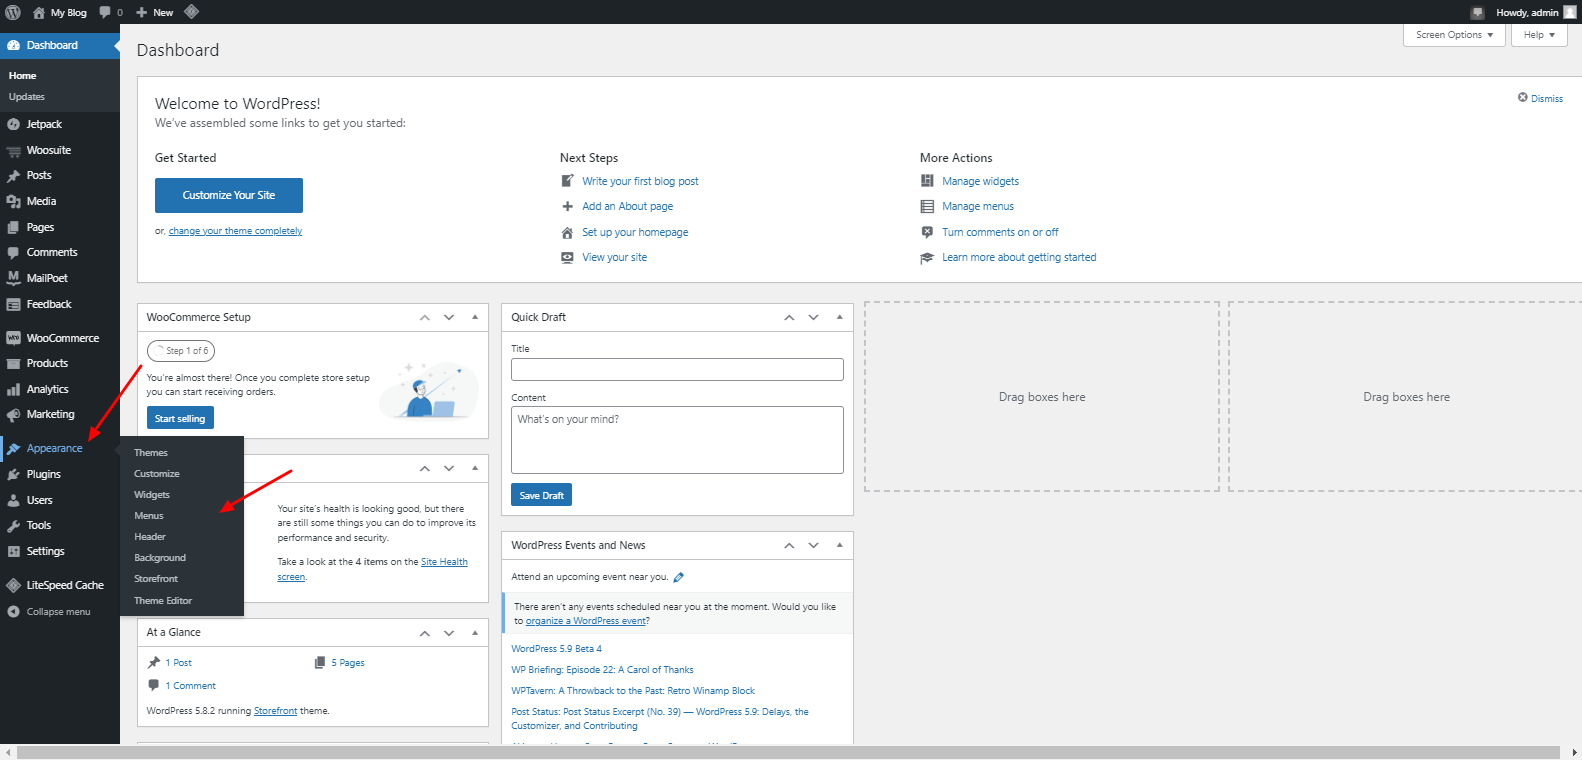1582x760 pixels.
Task: Open the comments bubble in admin bar
Action: (x=105, y=12)
